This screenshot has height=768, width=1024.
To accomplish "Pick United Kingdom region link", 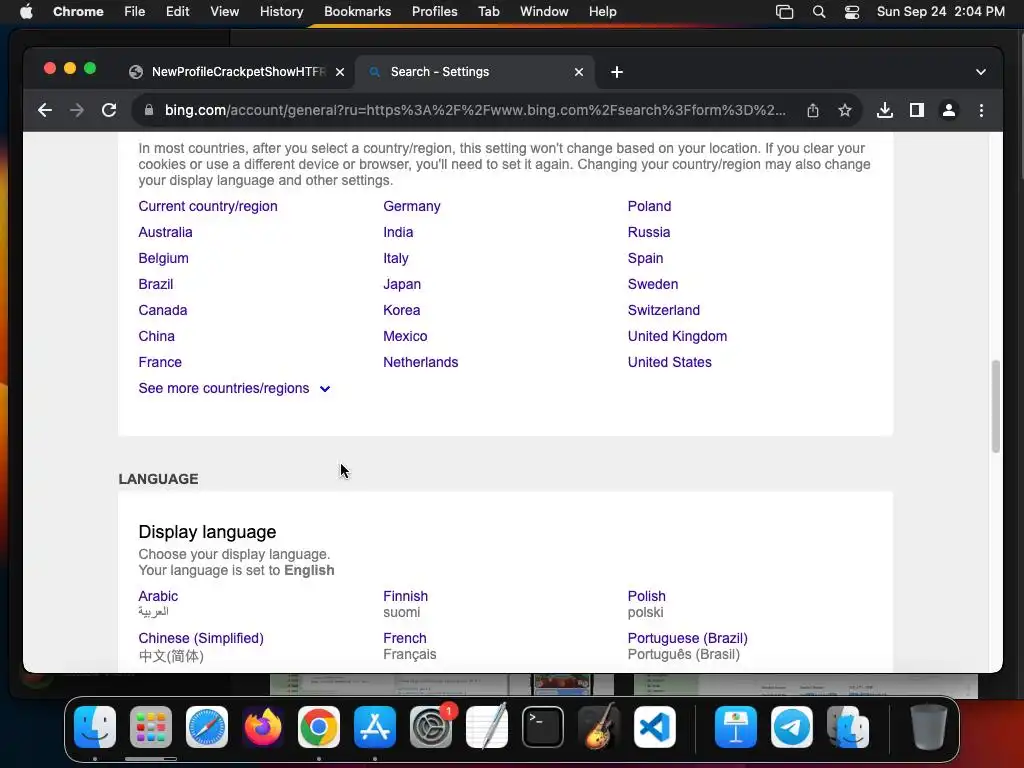I will tap(677, 336).
